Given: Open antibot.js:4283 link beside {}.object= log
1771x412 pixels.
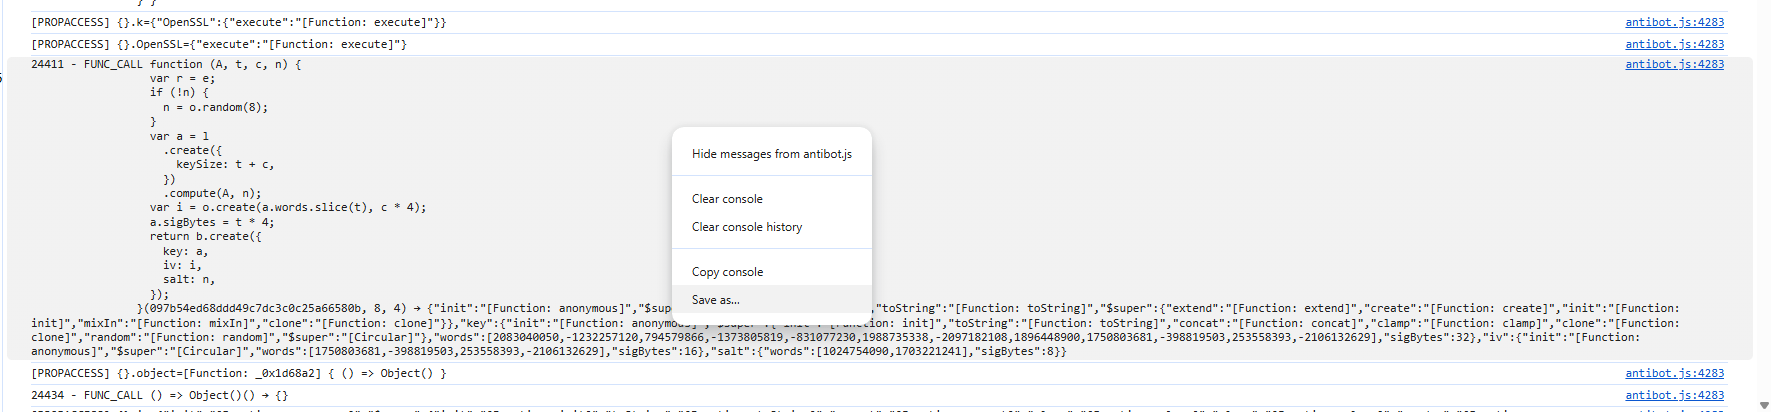Looking at the screenshot, I should (1674, 373).
